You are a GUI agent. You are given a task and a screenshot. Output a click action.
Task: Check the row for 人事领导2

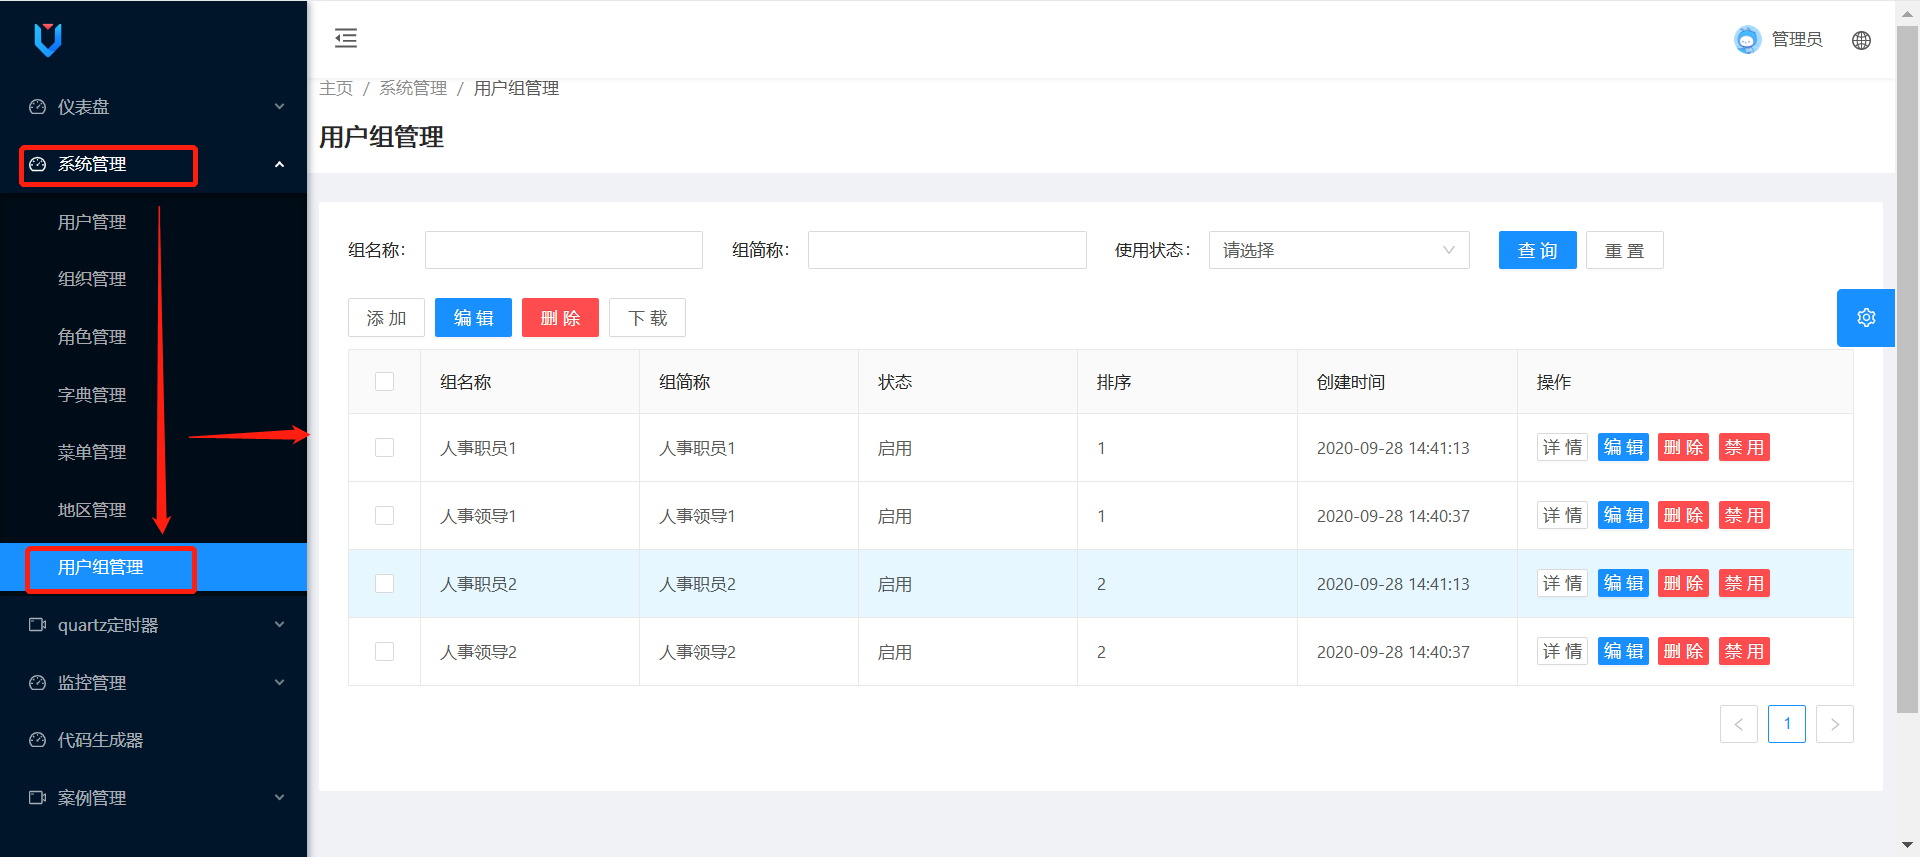pyautogui.click(x=384, y=652)
